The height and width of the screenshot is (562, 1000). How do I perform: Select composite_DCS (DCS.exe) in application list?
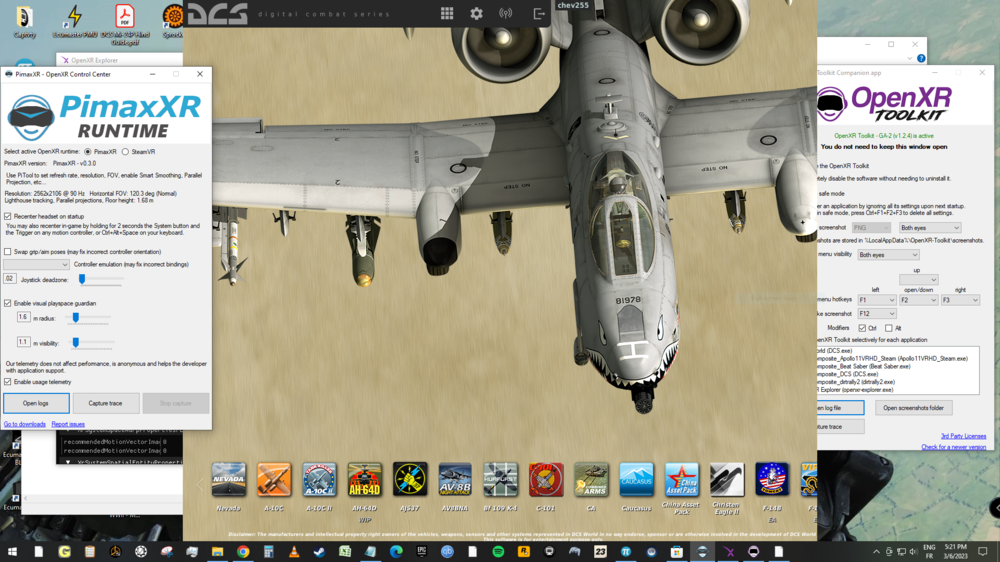pos(848,374)
